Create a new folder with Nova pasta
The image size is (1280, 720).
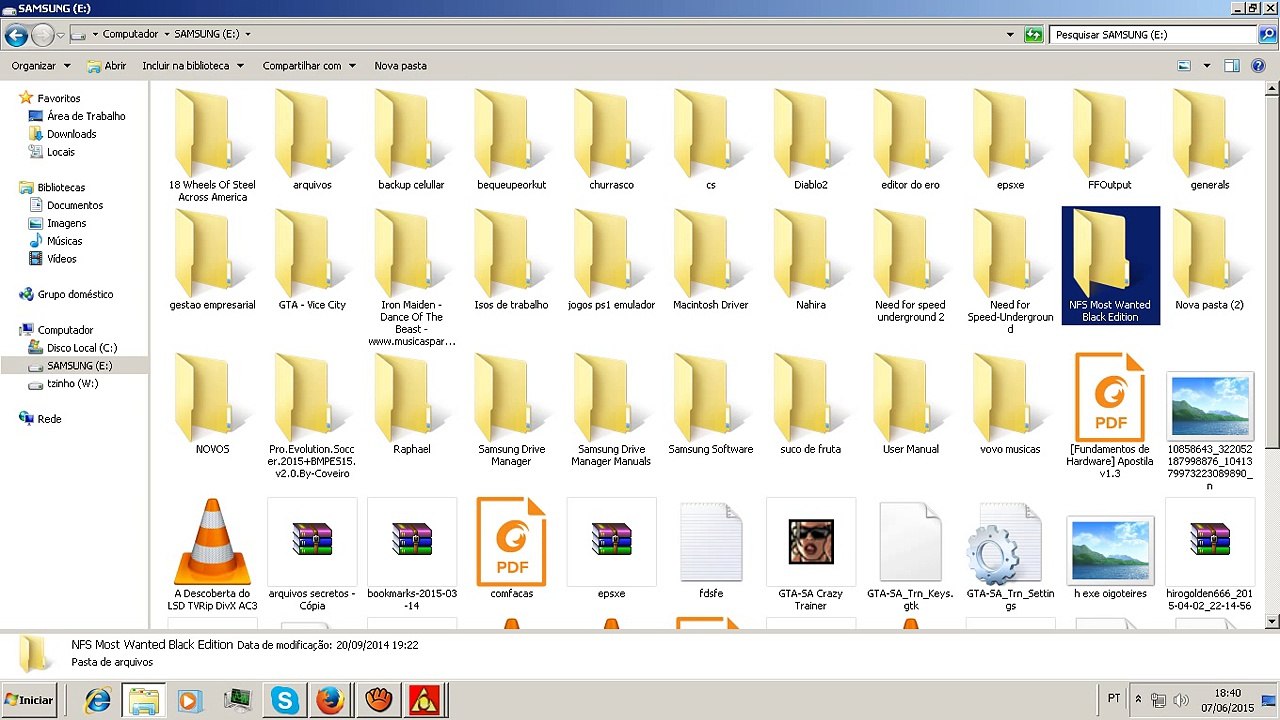tap(400, 66)
